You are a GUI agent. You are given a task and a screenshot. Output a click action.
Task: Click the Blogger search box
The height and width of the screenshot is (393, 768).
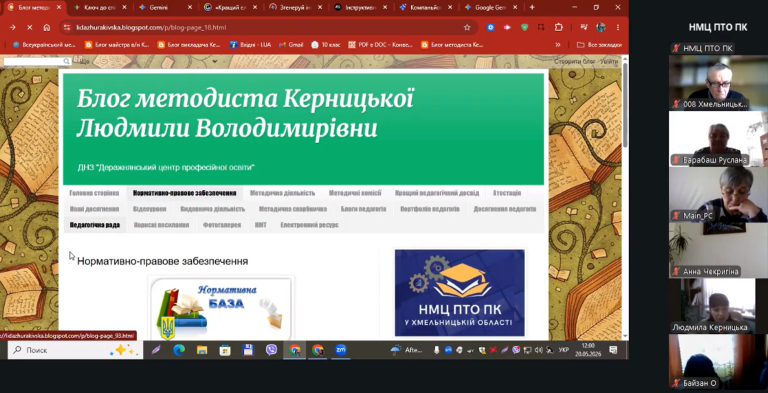pos(37,61)
